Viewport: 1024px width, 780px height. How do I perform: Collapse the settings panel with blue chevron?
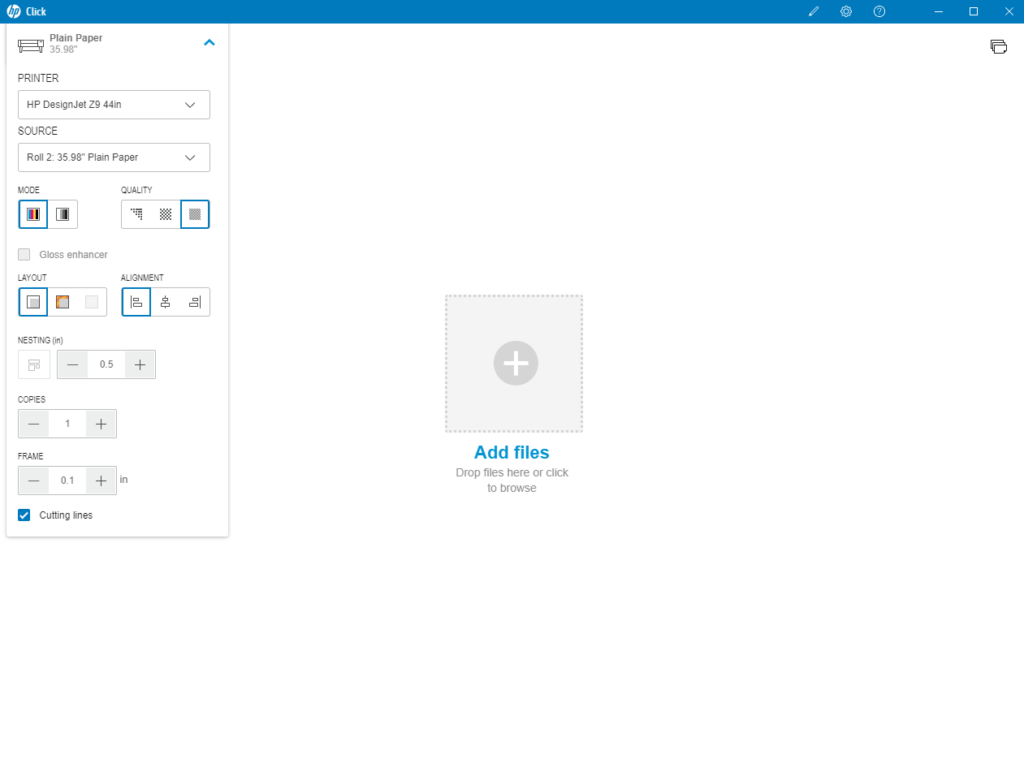click(x=209, y=42)
